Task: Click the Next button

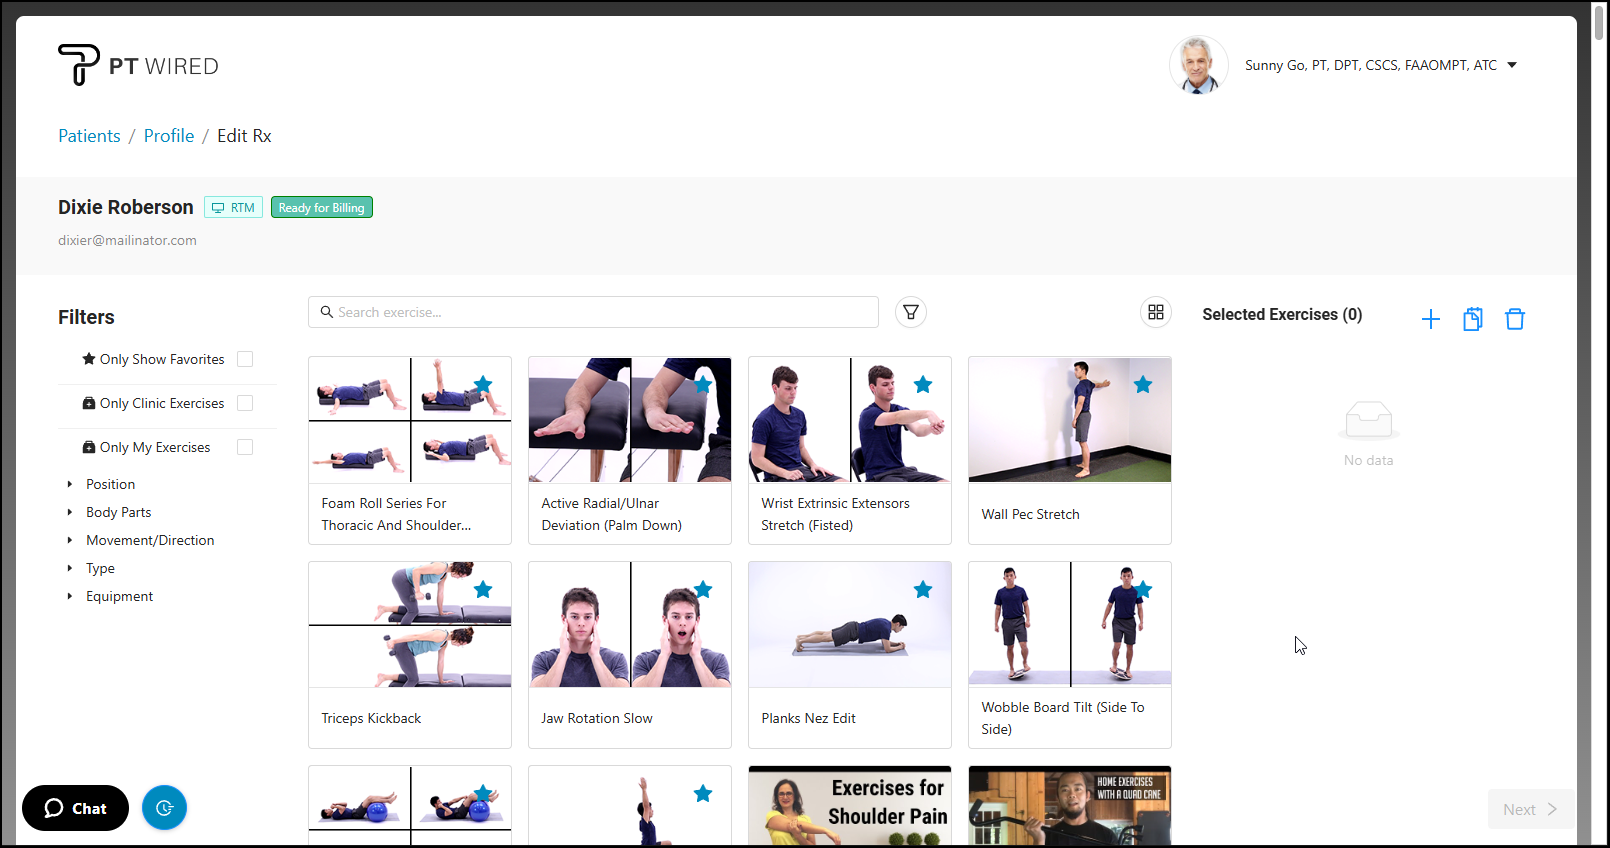Action: click(1529, 809)
